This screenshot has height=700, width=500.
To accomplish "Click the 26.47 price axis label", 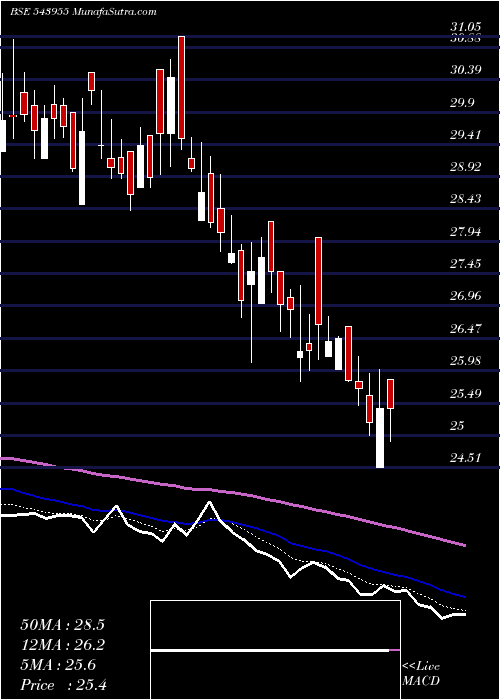I will [465, 329].
